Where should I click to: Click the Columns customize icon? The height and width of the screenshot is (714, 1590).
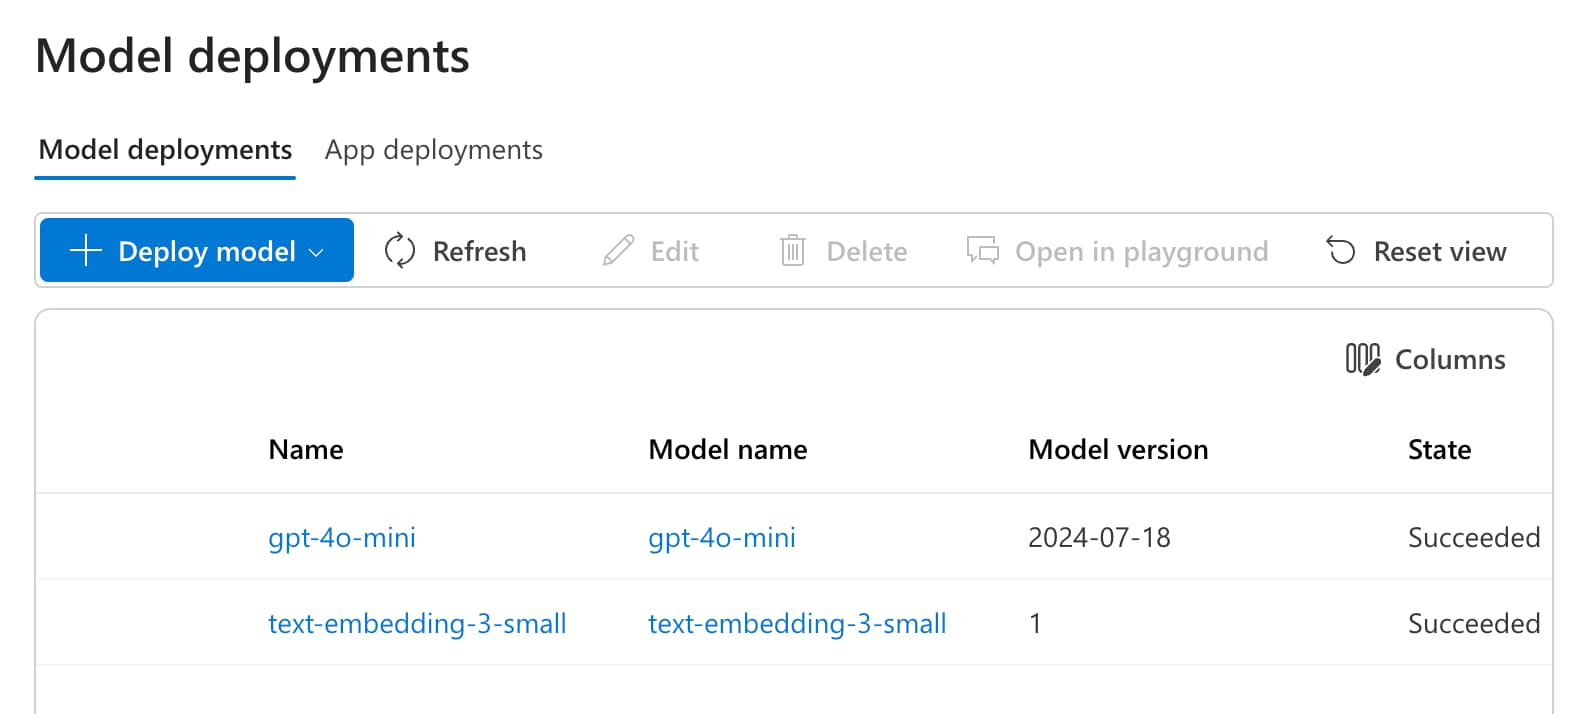[x=1362, y=359]
